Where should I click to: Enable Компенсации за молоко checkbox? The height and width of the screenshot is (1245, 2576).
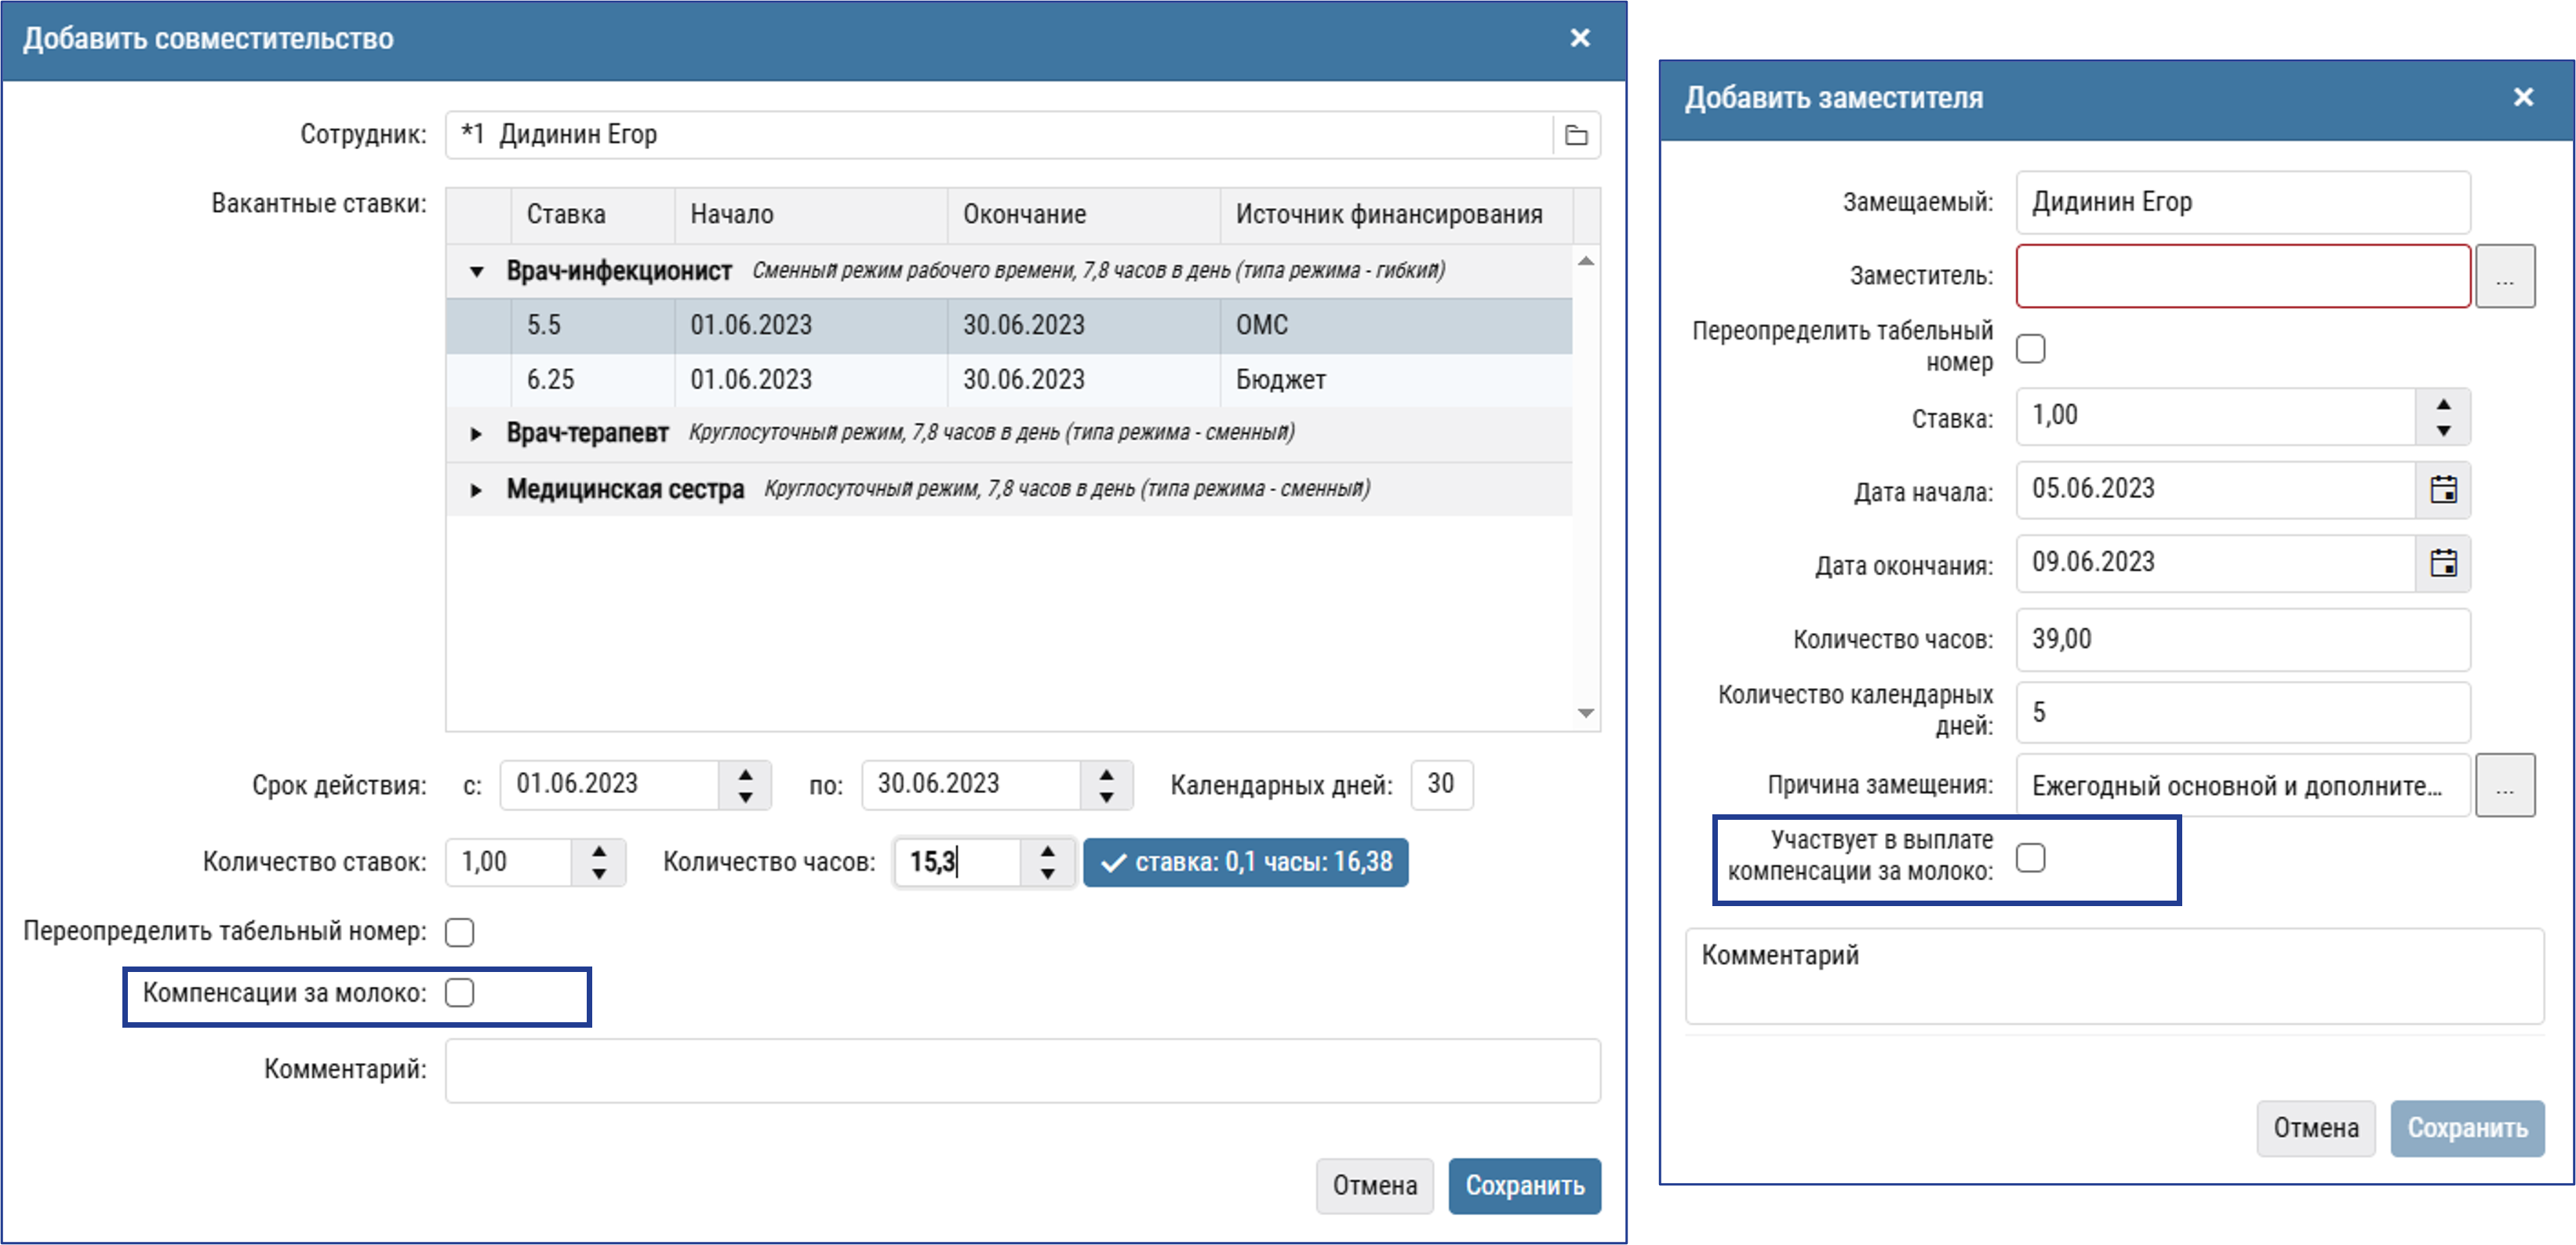(460, 993)
